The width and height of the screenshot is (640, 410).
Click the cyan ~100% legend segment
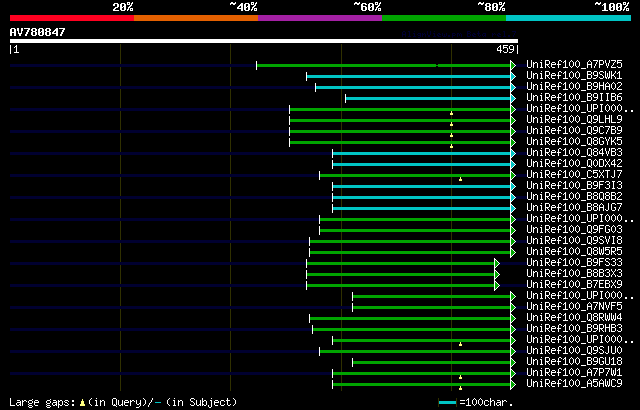[x=569, y=18]
